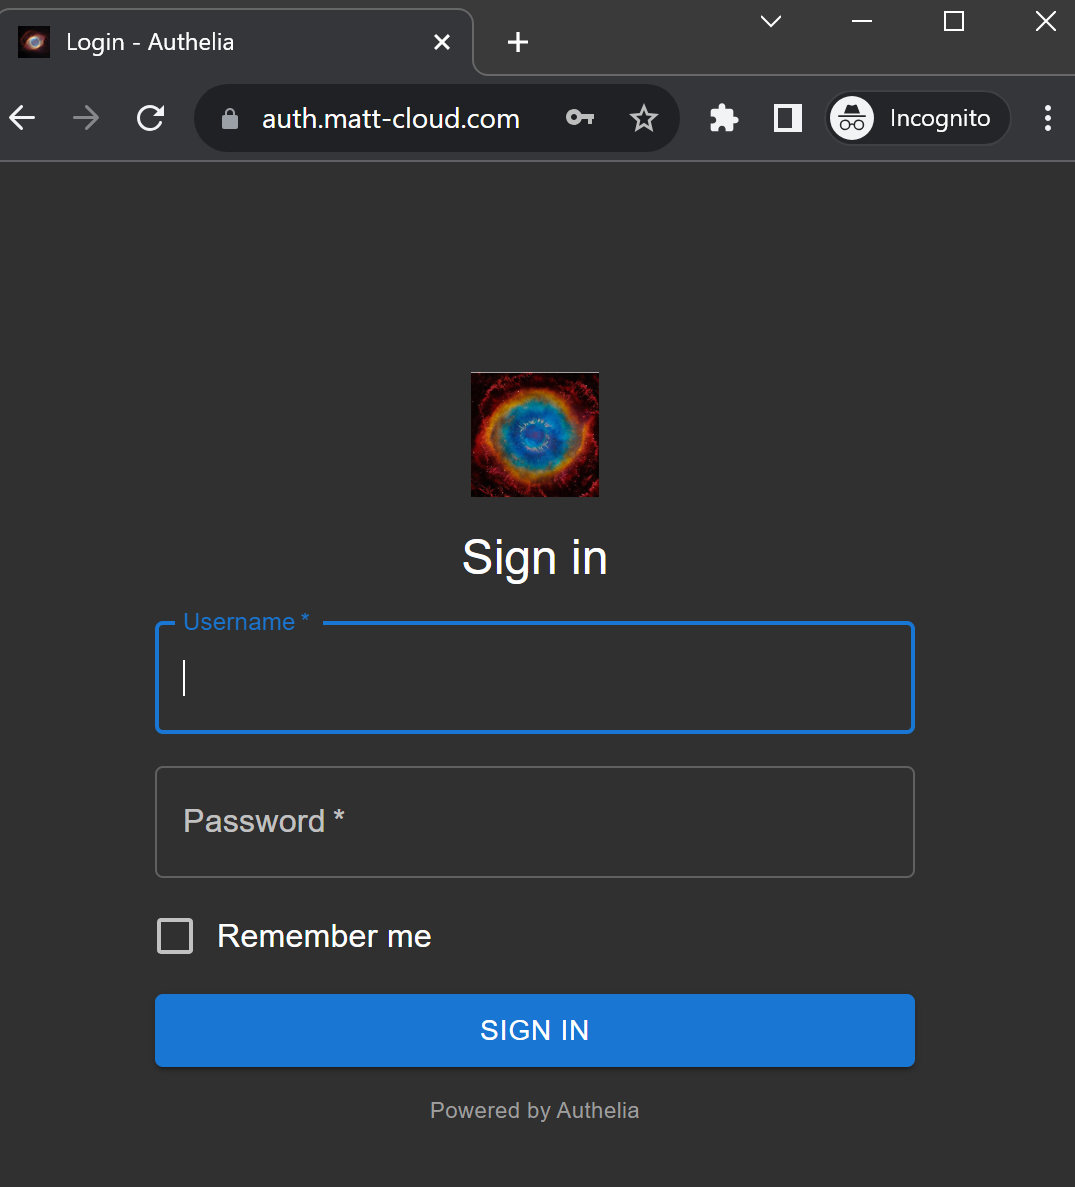Focus the Username input field

click(535, 678)
